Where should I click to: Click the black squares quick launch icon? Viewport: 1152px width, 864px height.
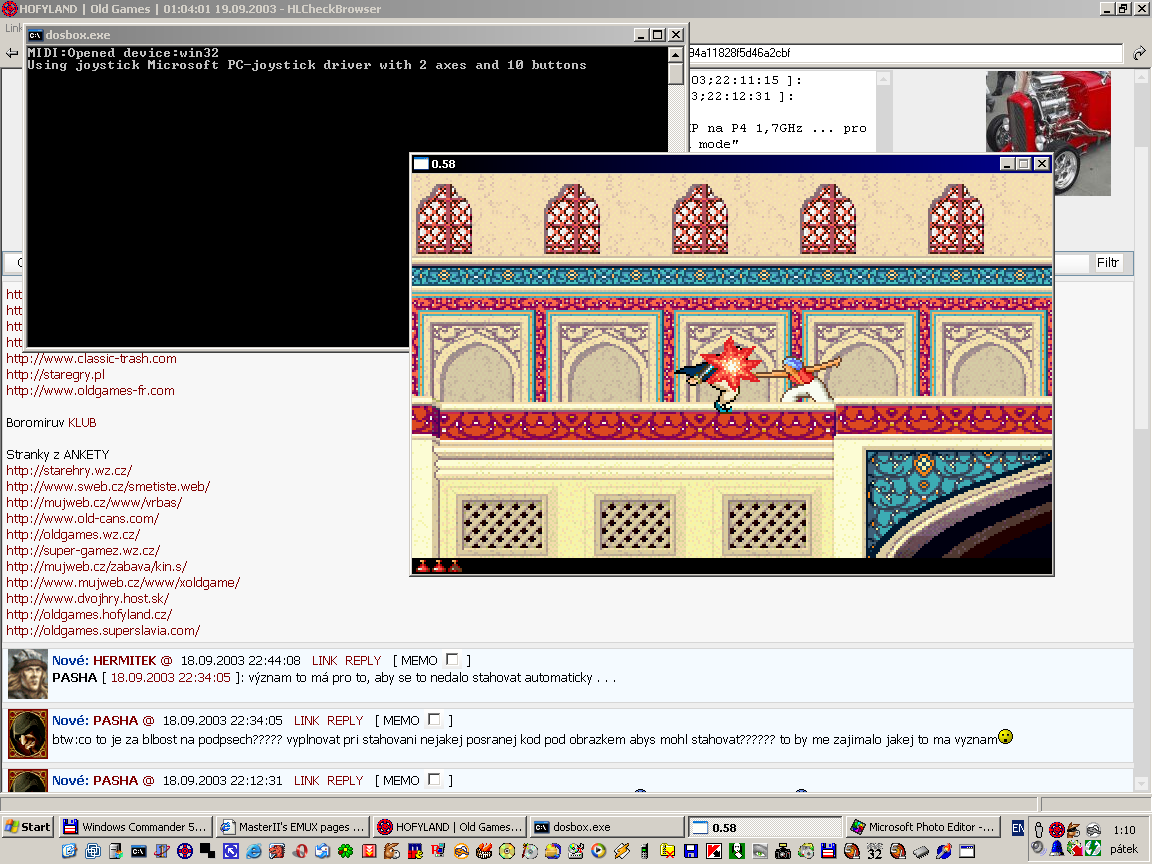point(207,851)
